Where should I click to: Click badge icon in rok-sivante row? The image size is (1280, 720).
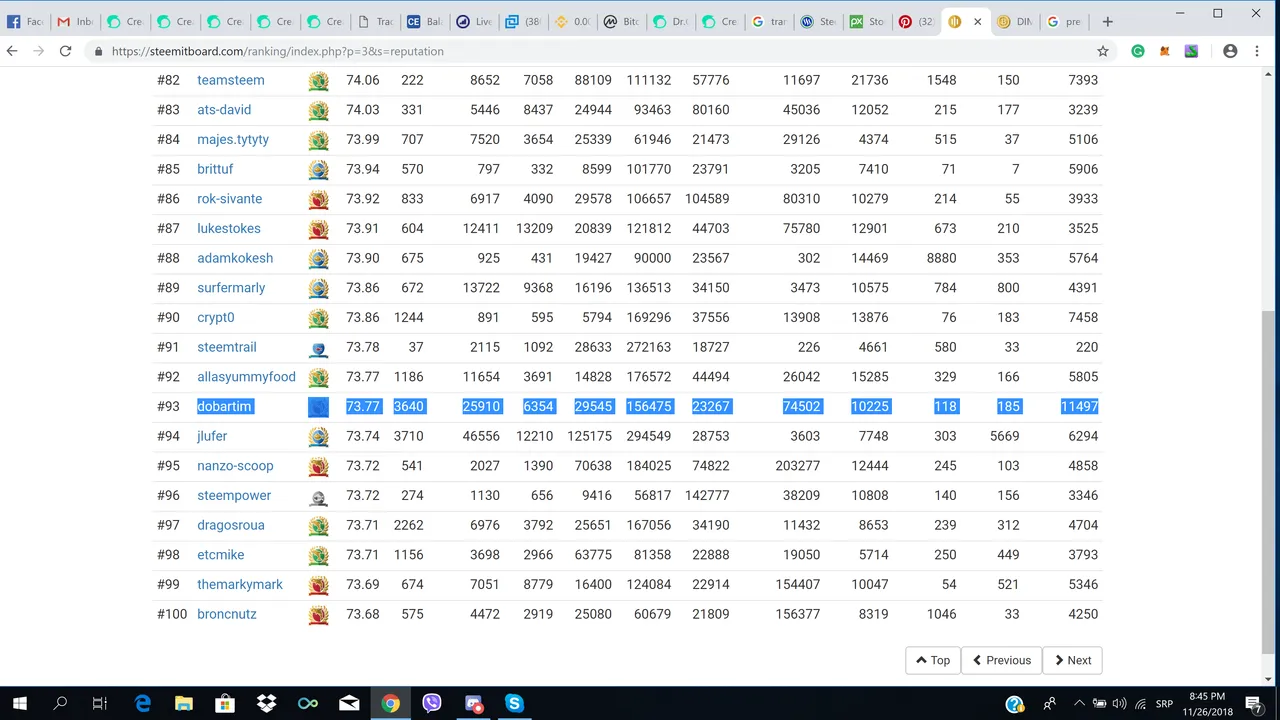[318, 199]
